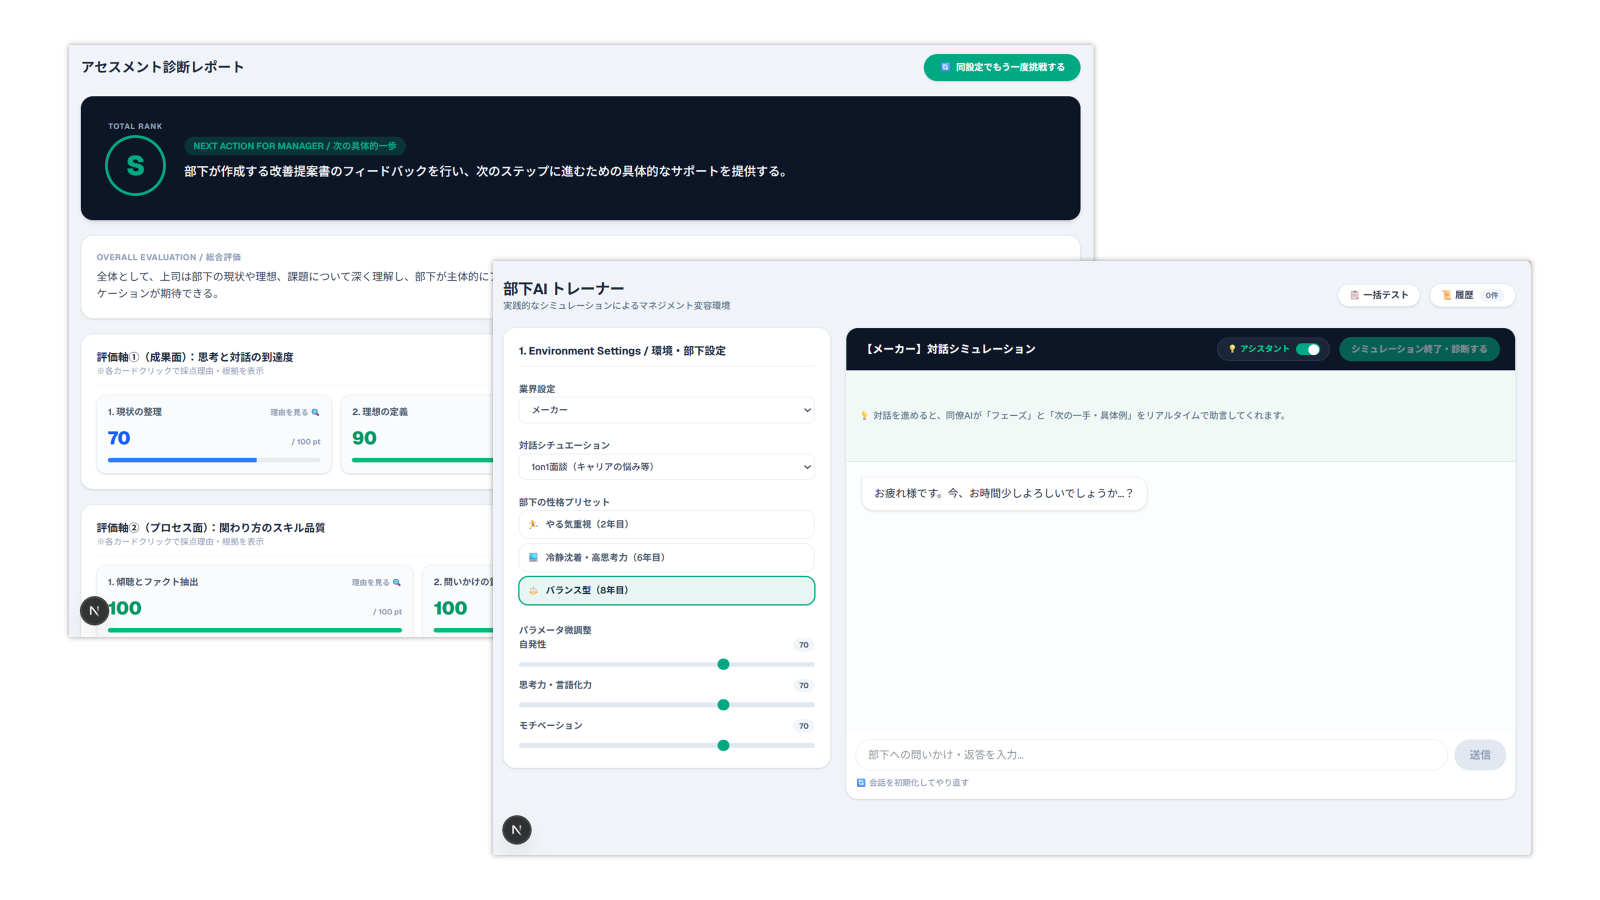Click the 思考力・言語化力 slider handle

click(x=723, y=705)
